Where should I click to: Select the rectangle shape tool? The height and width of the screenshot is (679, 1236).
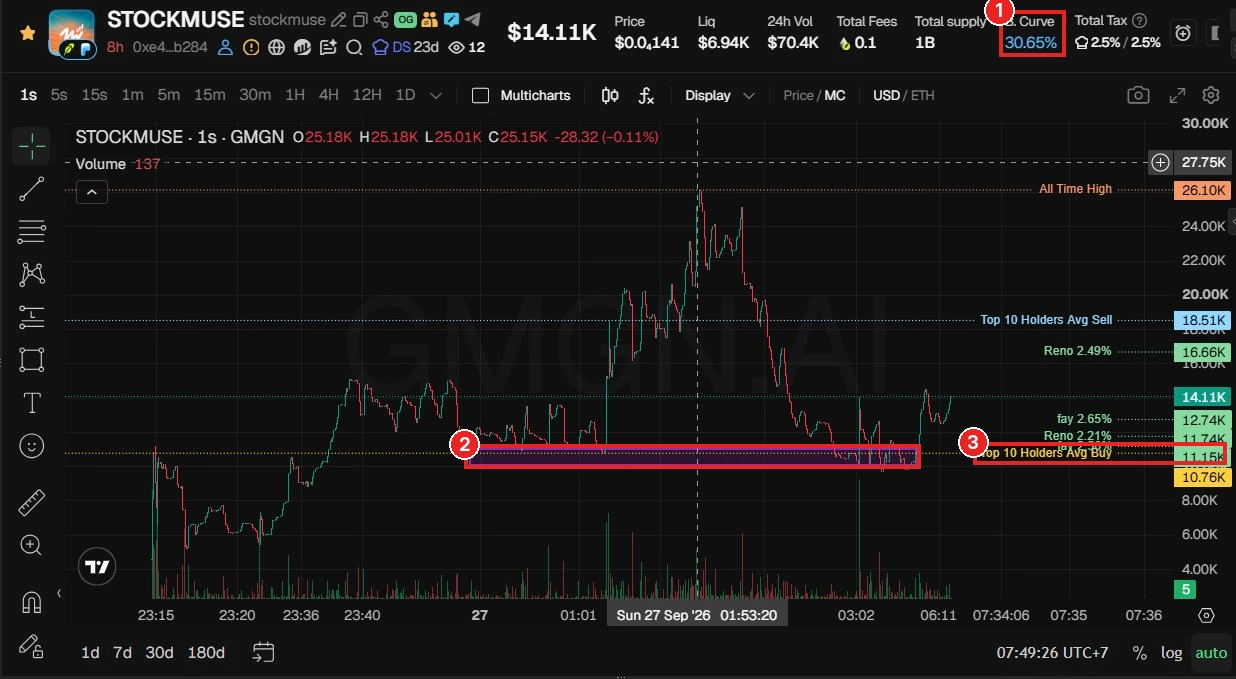[x=31, y=360]
